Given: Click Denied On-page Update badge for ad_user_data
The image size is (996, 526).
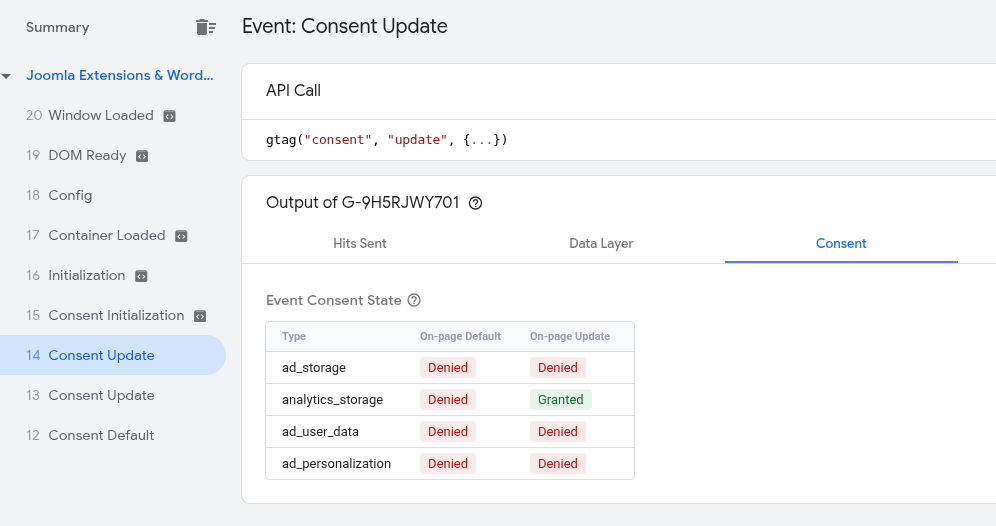Looking at the screenshot, I should tap(558, 431).
